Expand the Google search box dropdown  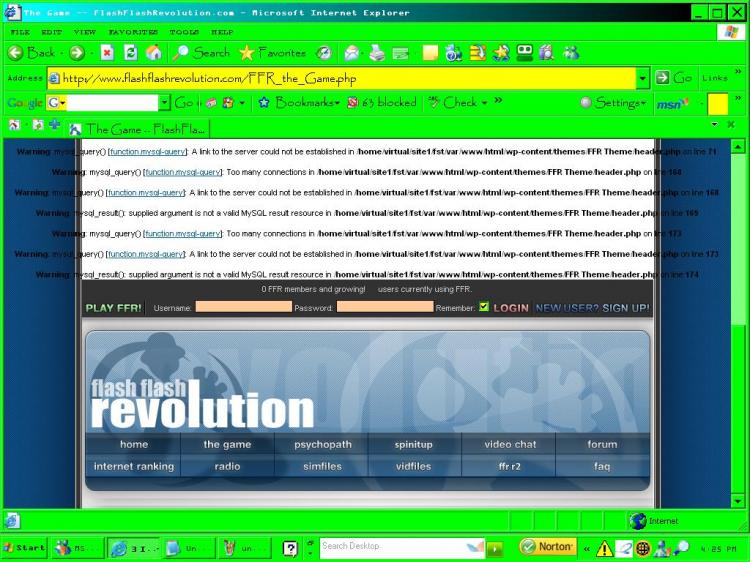click(164, 102)
